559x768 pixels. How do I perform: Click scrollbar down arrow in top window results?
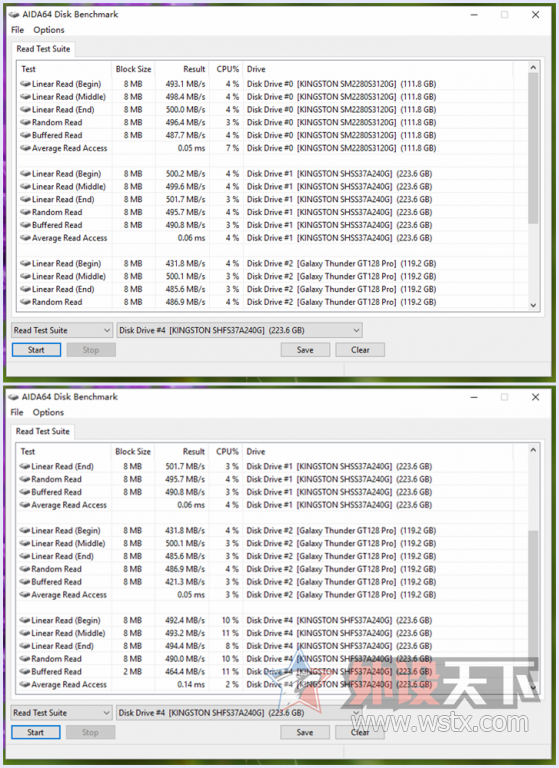[x=534, y=305]
